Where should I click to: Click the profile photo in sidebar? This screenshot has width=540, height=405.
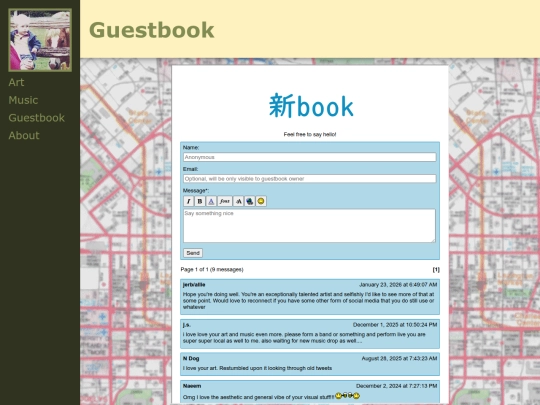coord(40,40)
